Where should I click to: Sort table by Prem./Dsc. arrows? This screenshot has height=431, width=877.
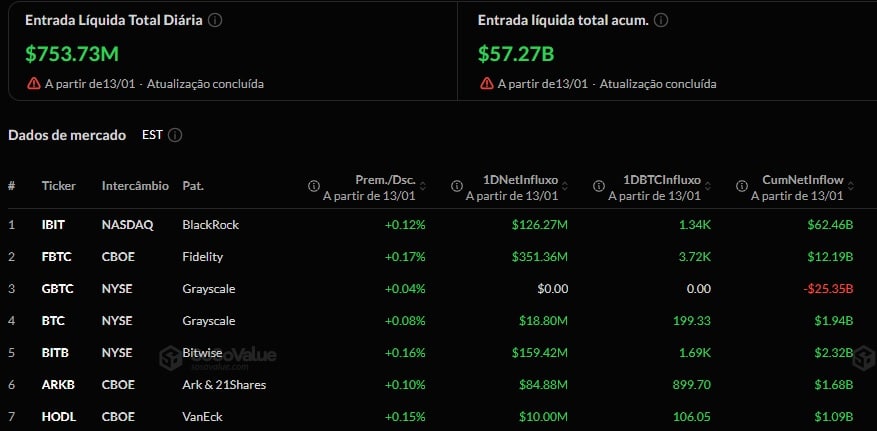421,186
